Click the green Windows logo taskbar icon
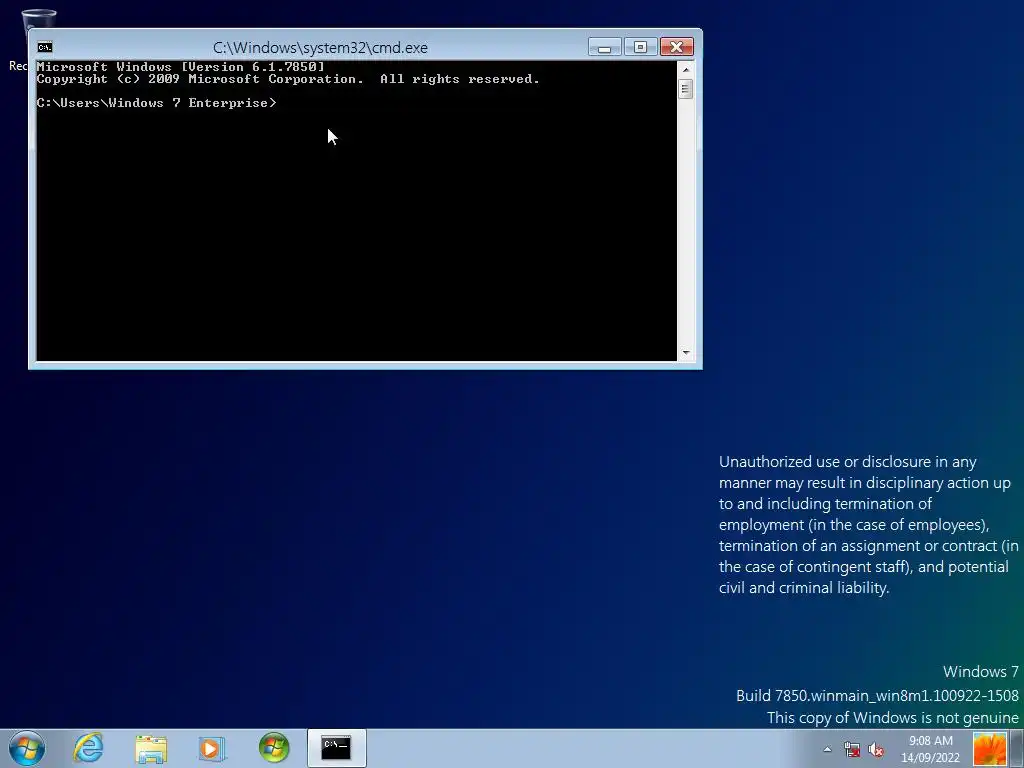 (x=274, y=748)
